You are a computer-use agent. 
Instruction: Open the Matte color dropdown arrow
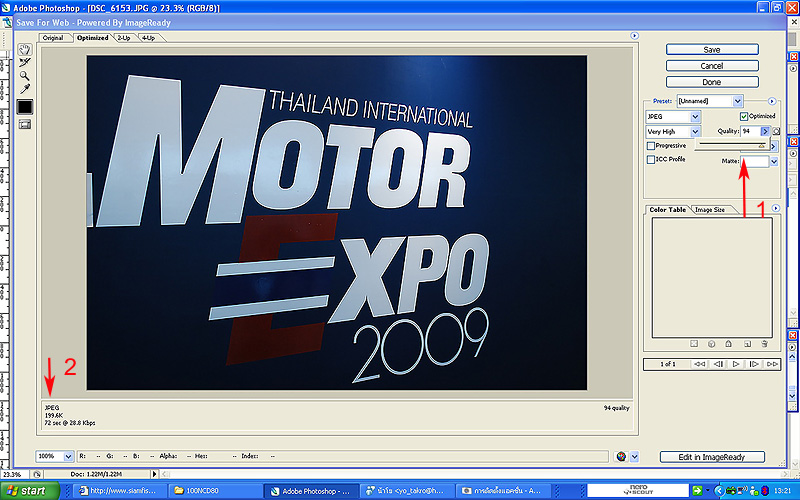pos(774,161)
